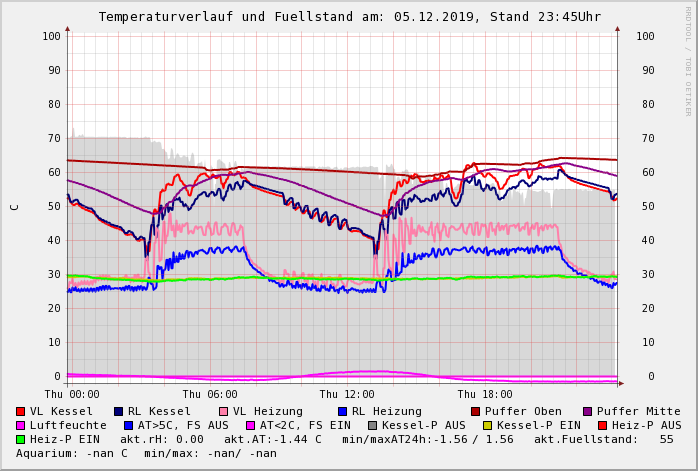Click the RRDTOOL / TOBI OETIKER watermark
The height and width of the screenshot is (471, 698).
pyautogui.click(x=688, y=60)
